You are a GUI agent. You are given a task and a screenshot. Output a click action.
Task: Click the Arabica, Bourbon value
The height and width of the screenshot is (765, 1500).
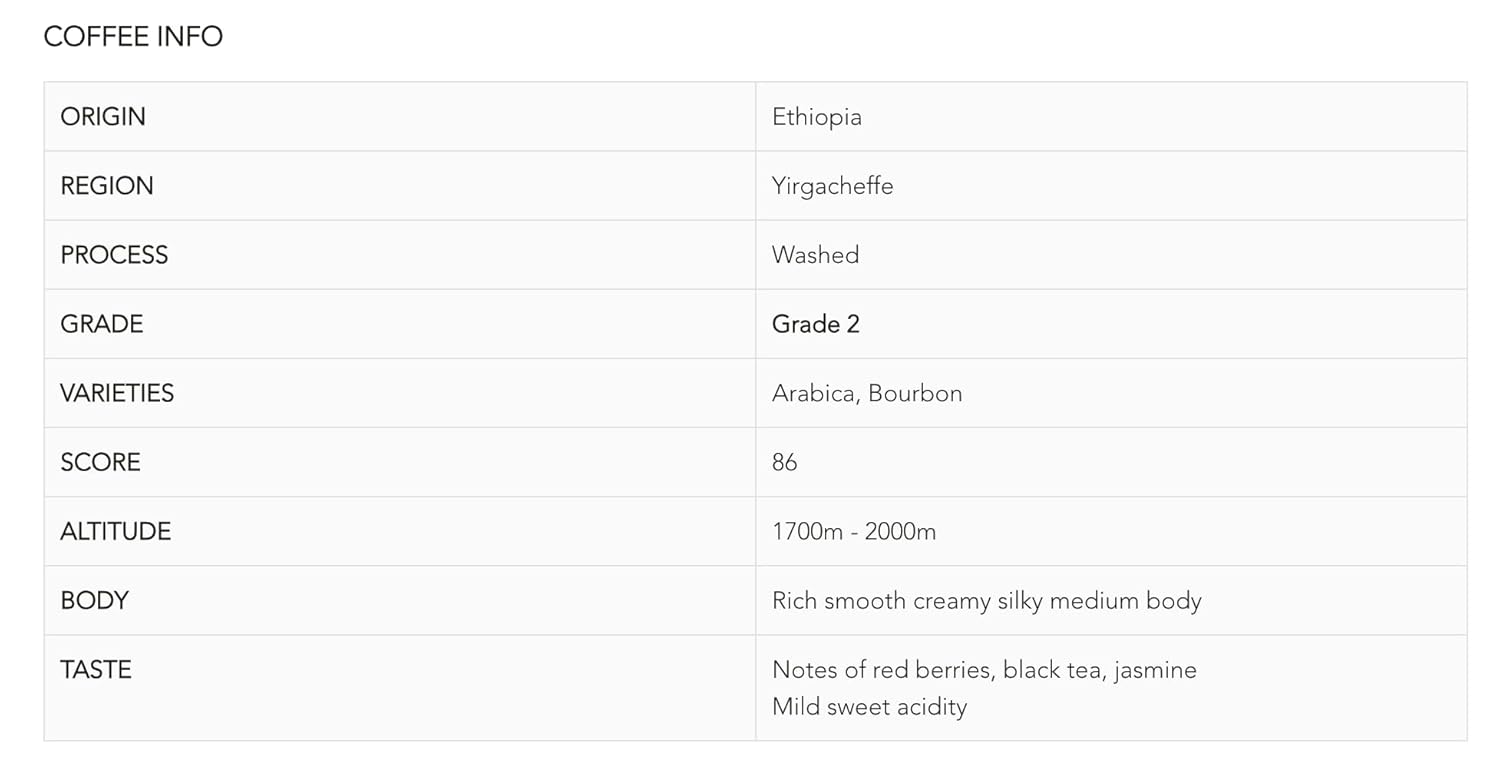pos(866,393)
